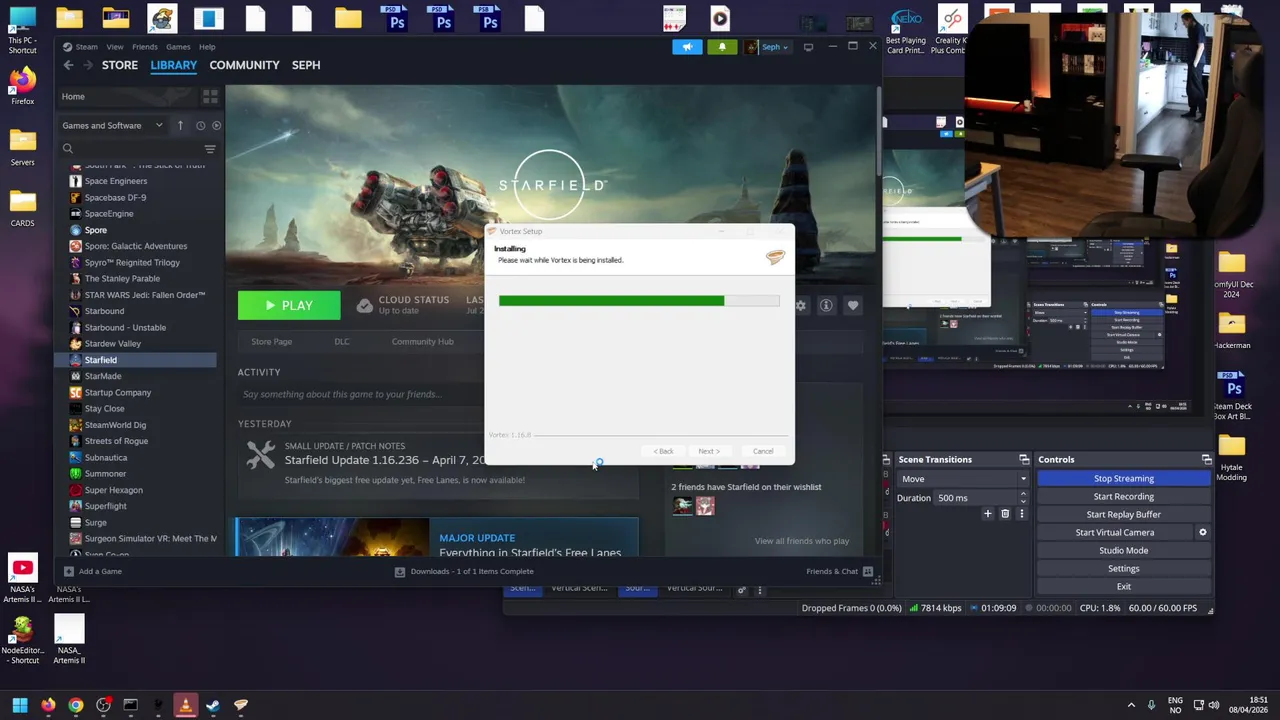Screen dimensions: 1280x720
Task: Click Start Replay Buffer
Action: (1123, 515)
